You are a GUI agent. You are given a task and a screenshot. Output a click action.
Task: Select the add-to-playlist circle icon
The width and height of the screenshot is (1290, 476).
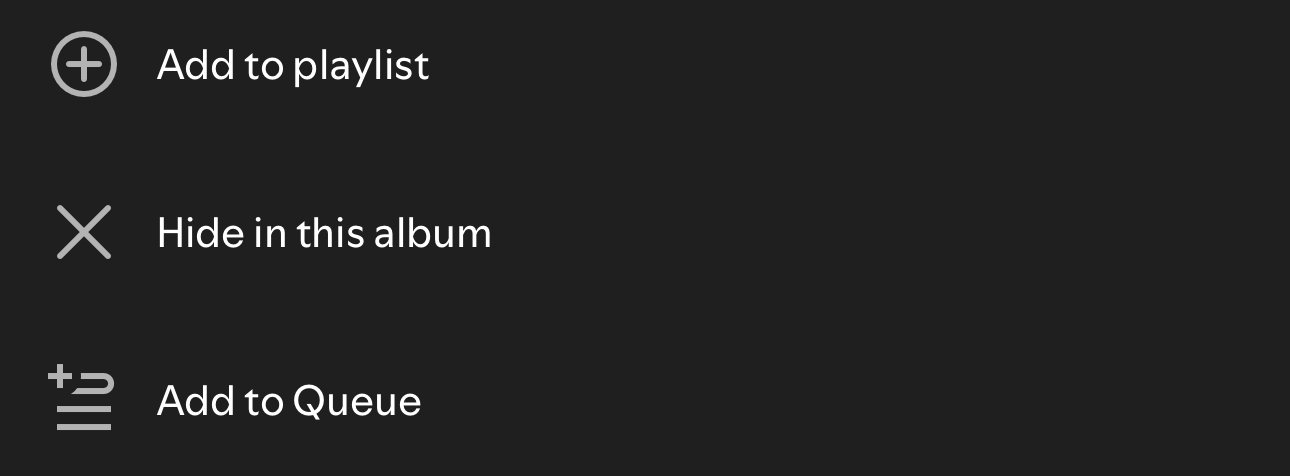pyautogui.click(x=84, y=65)
